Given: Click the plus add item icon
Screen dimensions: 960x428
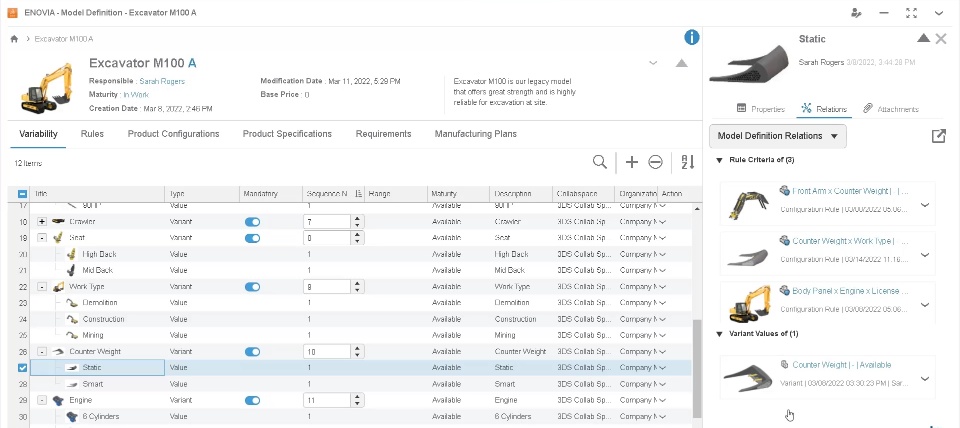Looking at the screenshot, I should pyautogui.click(x=631, y=162).
